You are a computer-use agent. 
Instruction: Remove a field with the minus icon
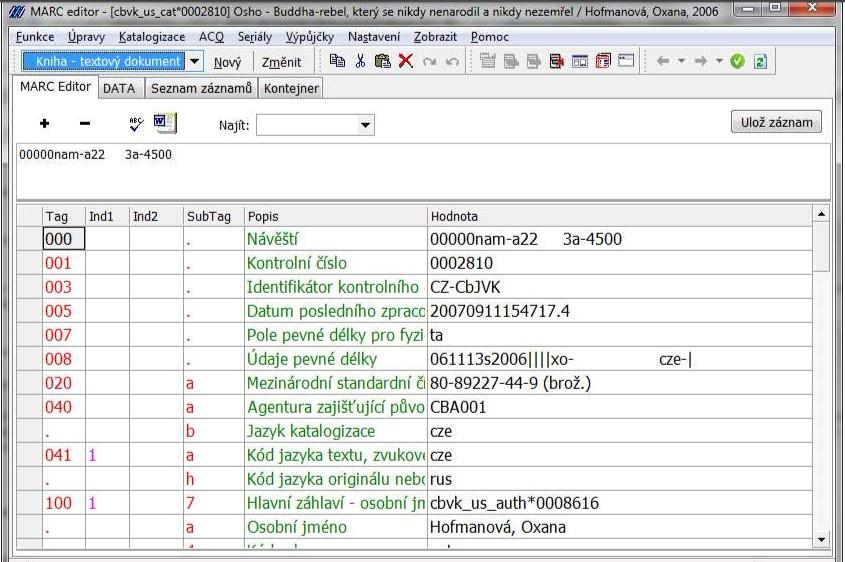pyautogui.click(x=85, y=124)
